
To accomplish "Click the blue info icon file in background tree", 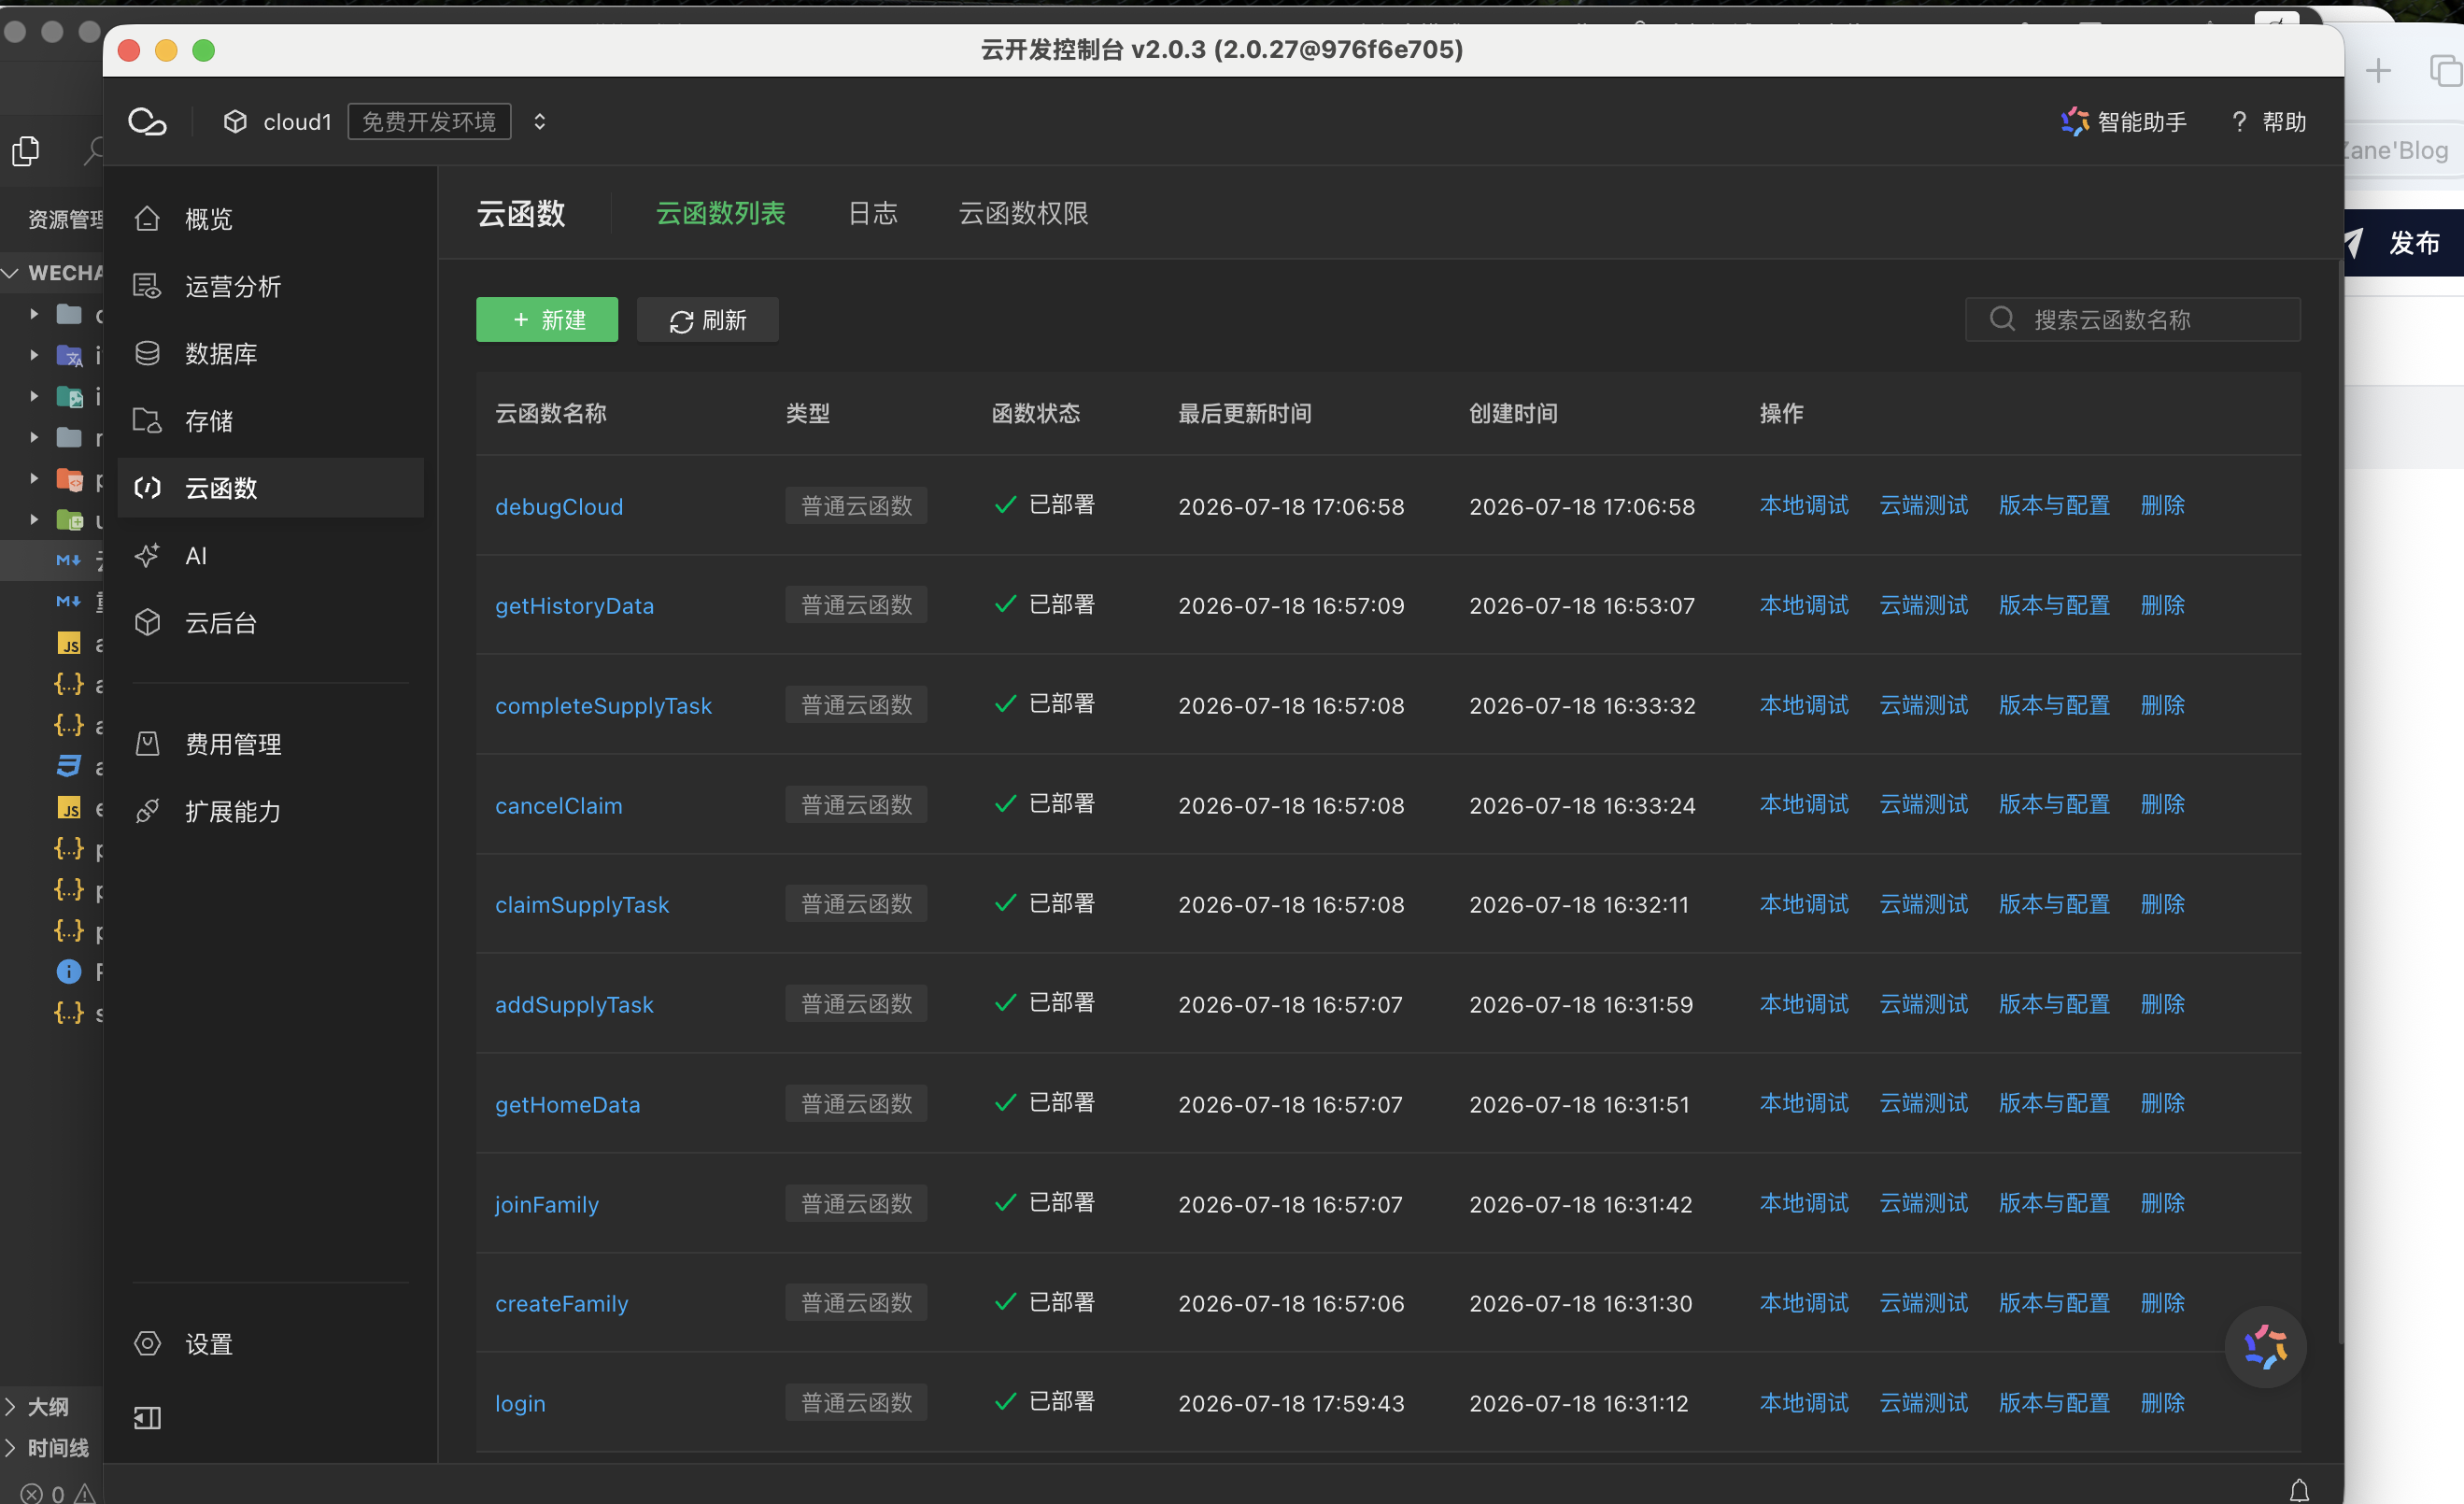I will click(68, 972).
